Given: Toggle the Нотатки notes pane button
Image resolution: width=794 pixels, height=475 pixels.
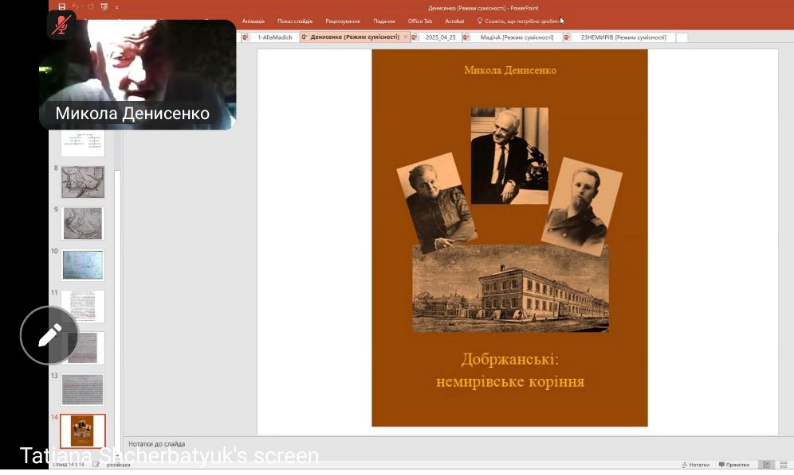Looking at the screenshot, I should click(x=696, y=464).
